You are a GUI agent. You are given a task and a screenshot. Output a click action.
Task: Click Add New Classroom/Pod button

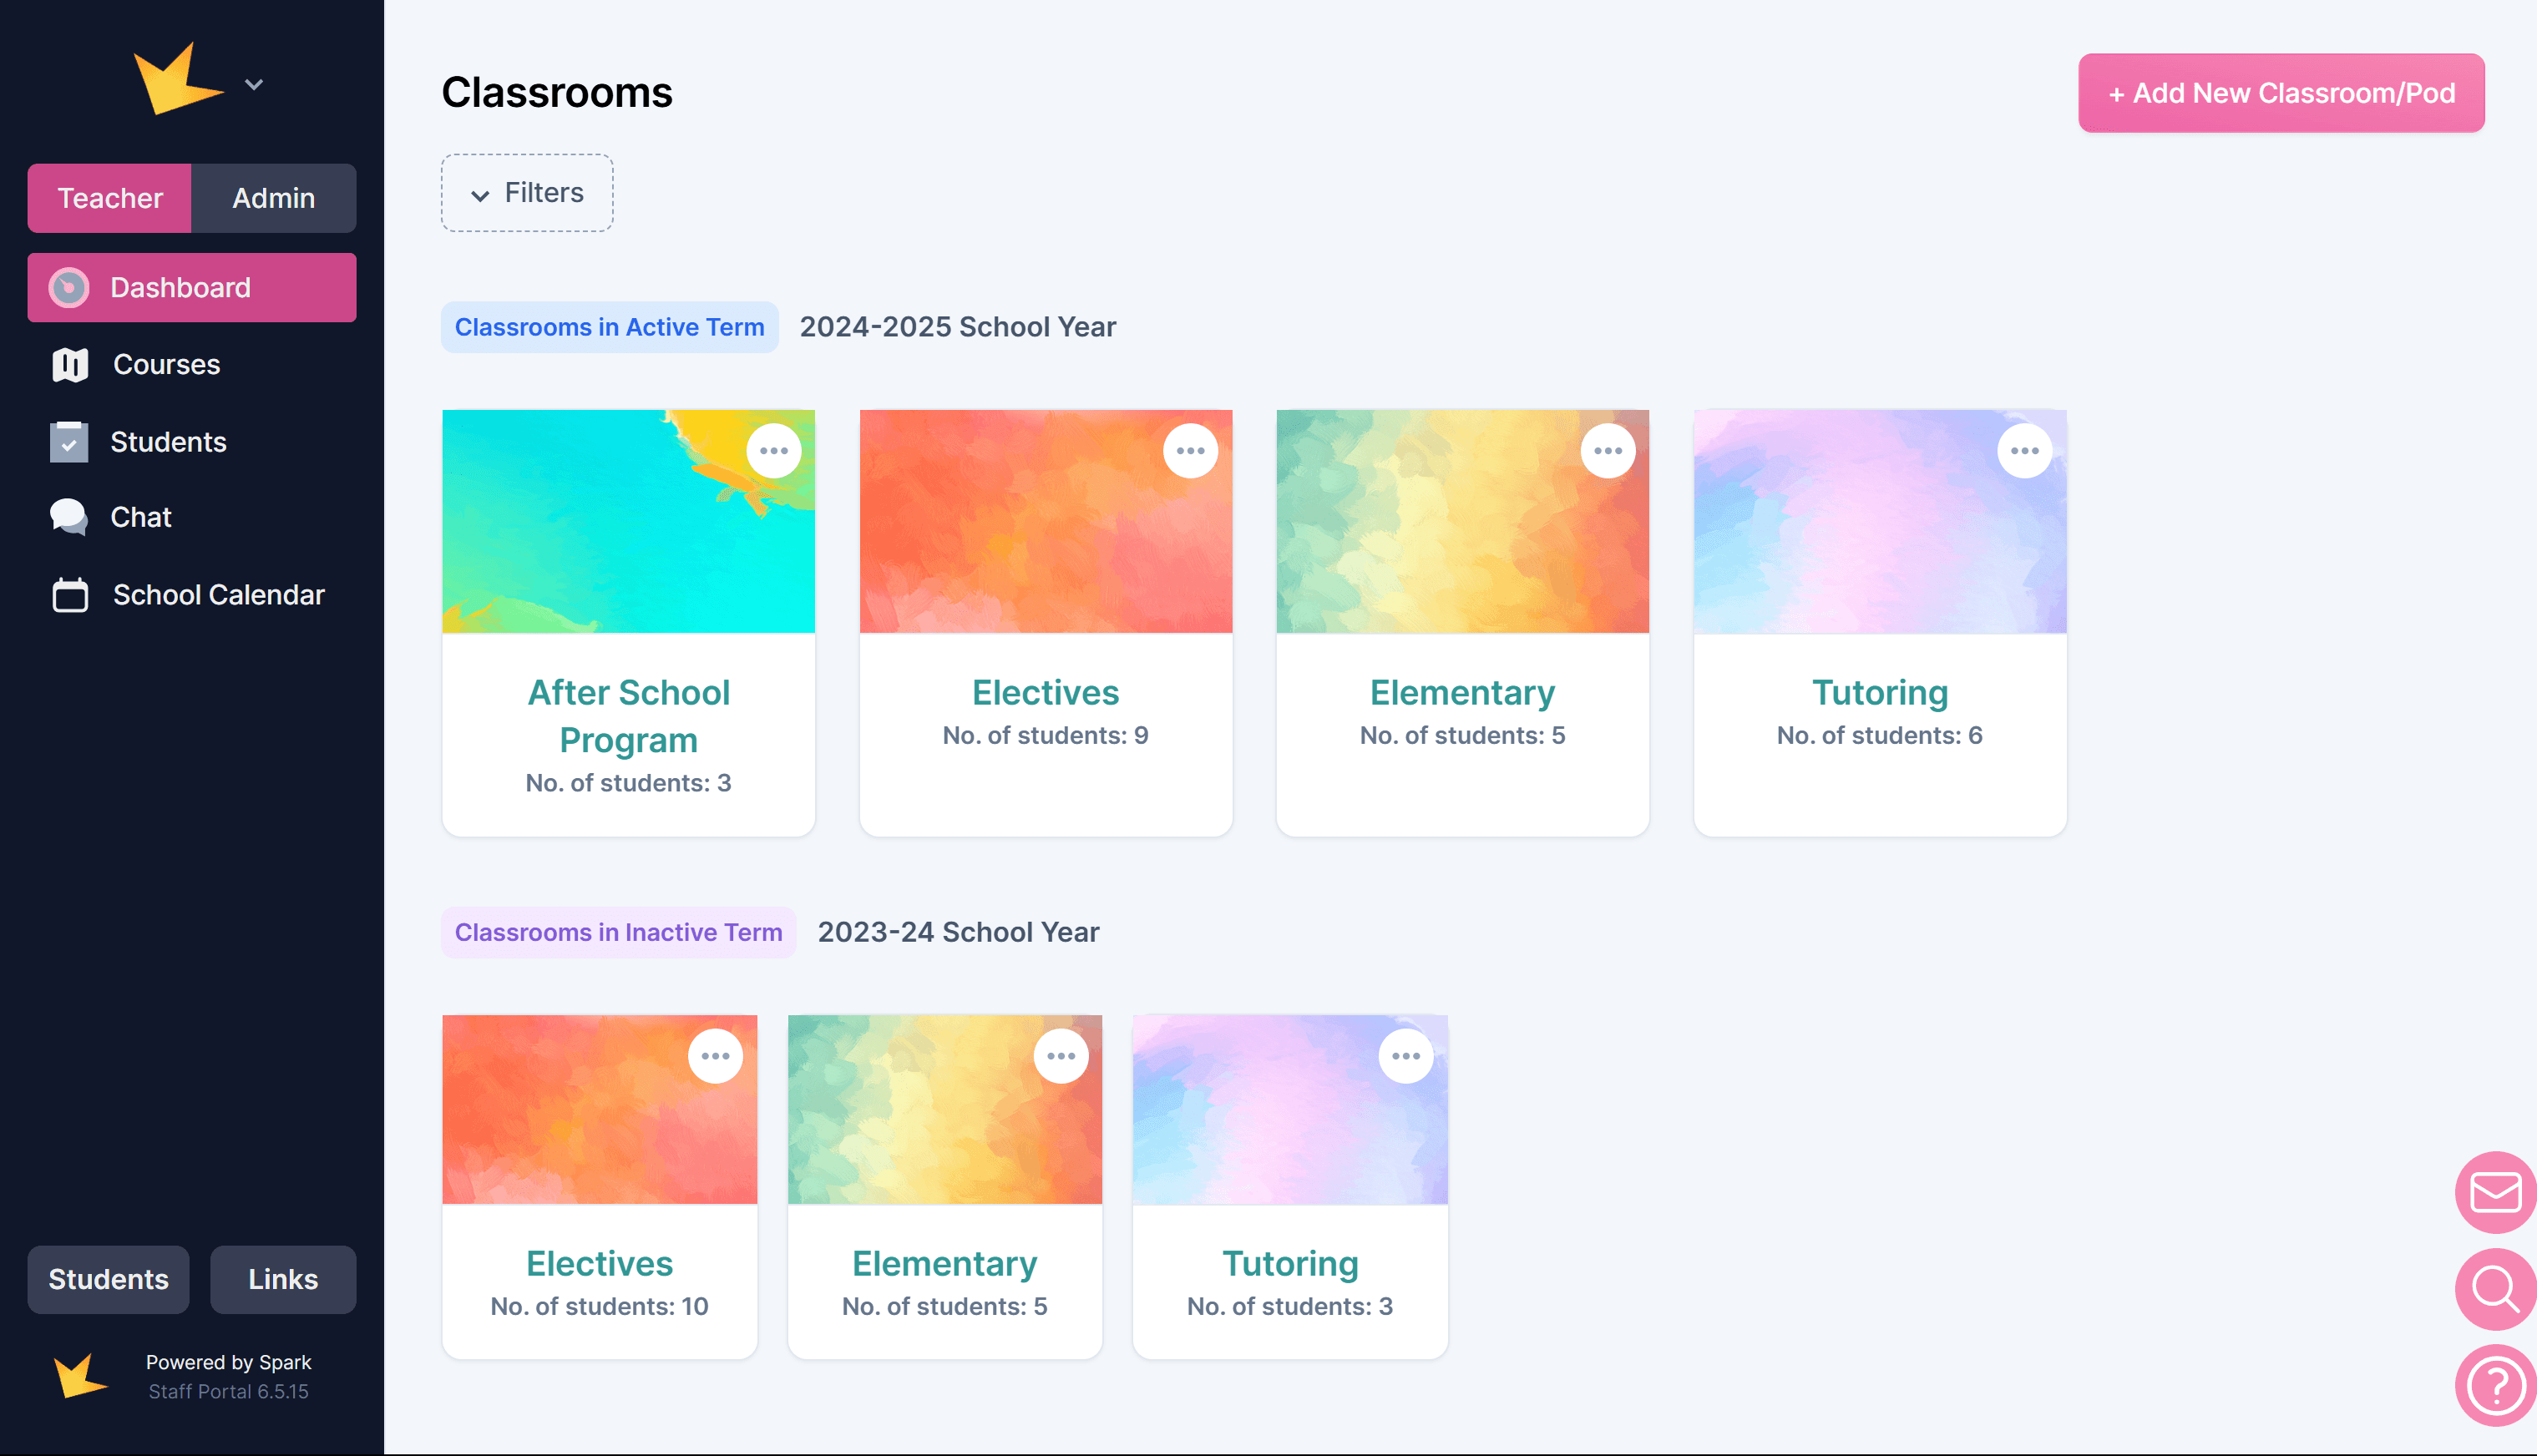(2280, 93)
